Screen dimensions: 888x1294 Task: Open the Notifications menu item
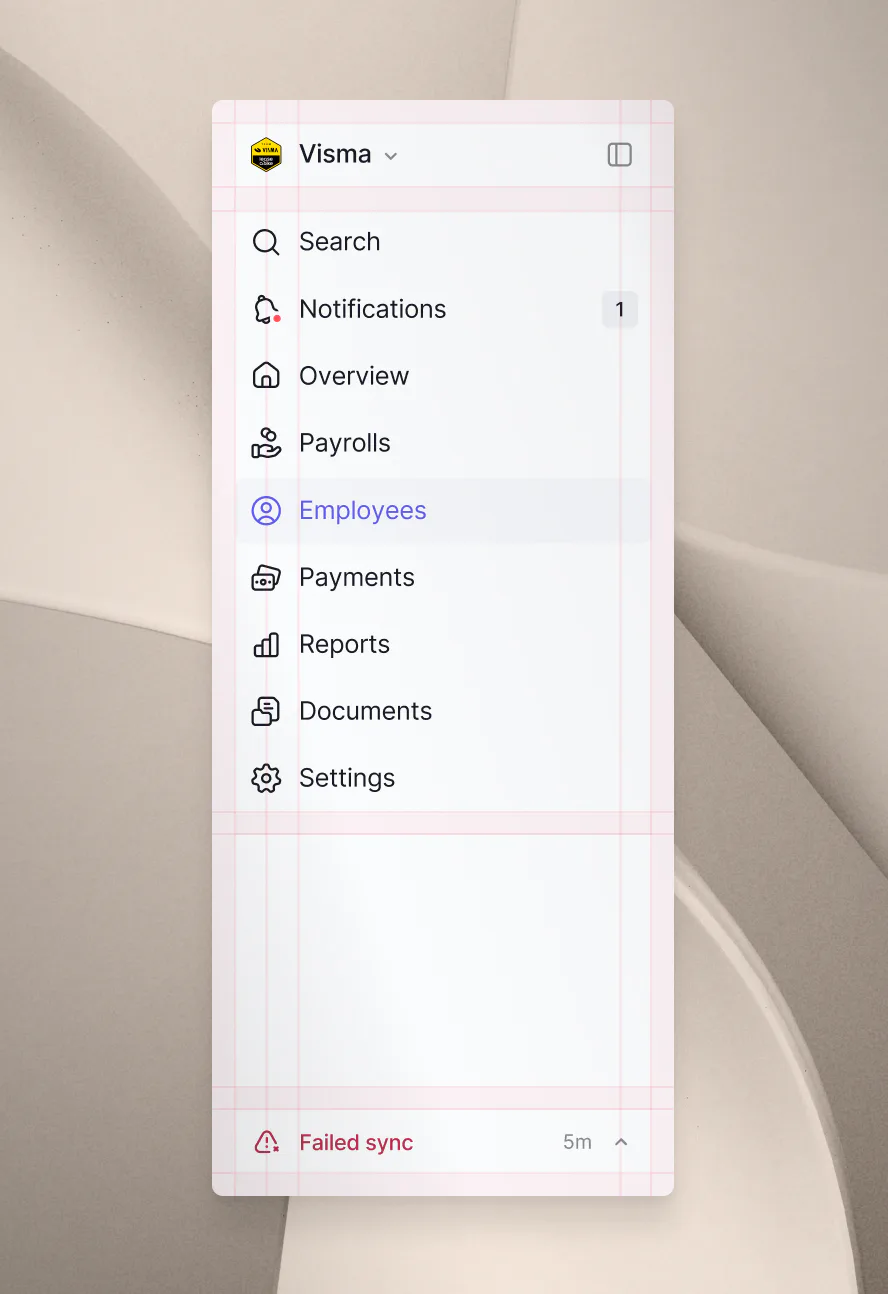tap(443, 309)
